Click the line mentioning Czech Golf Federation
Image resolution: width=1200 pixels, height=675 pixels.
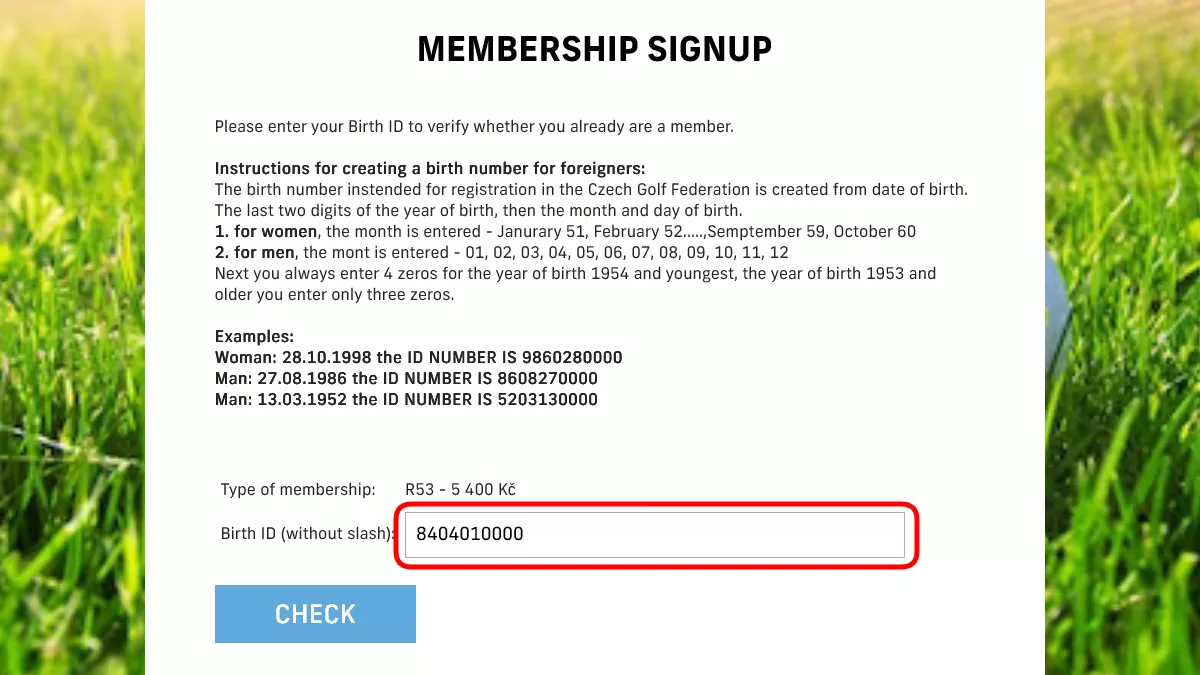[591, 189]
